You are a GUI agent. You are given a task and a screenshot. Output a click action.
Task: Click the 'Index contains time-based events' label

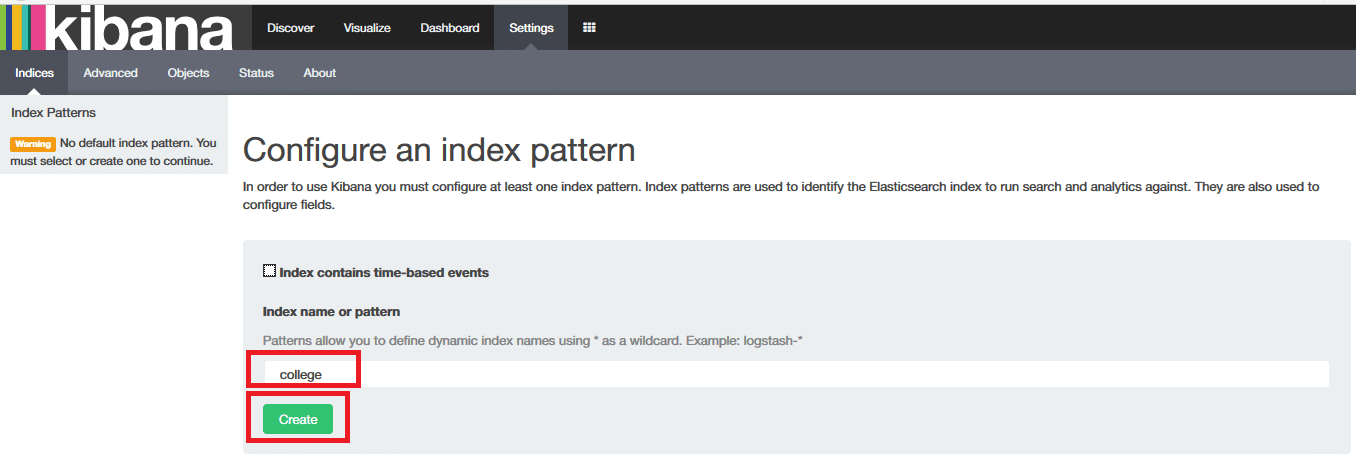point(384,272)
